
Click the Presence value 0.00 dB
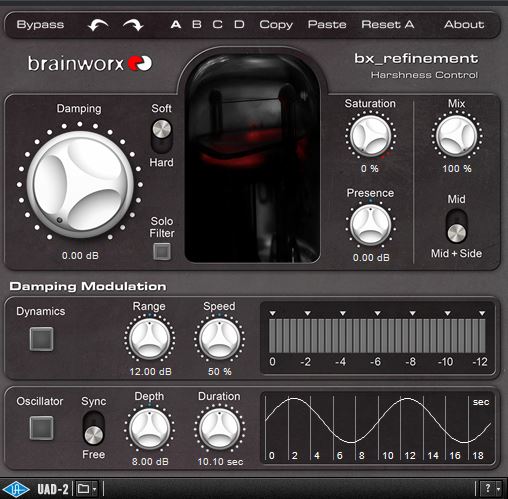[371, 258]
